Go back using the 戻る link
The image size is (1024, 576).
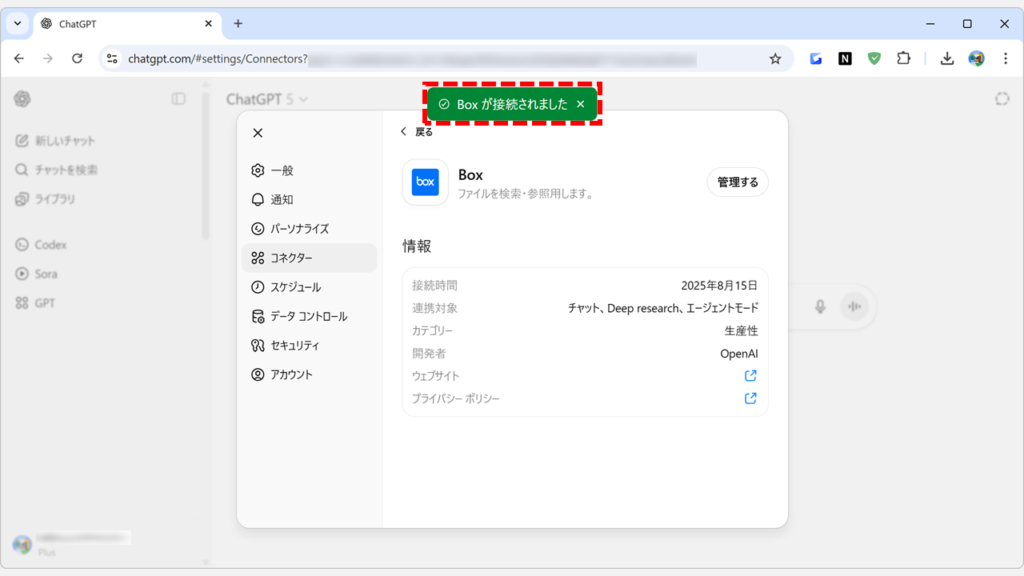click(x=417, y=132)
